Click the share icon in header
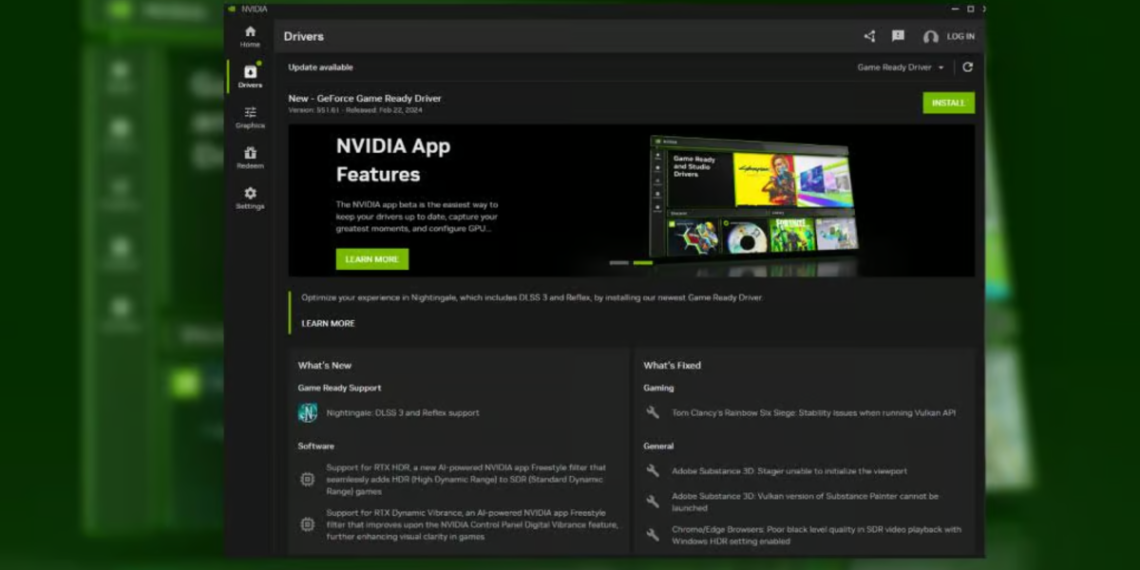The height and width of the screenshot is (570, 1140). coord(869,36)
